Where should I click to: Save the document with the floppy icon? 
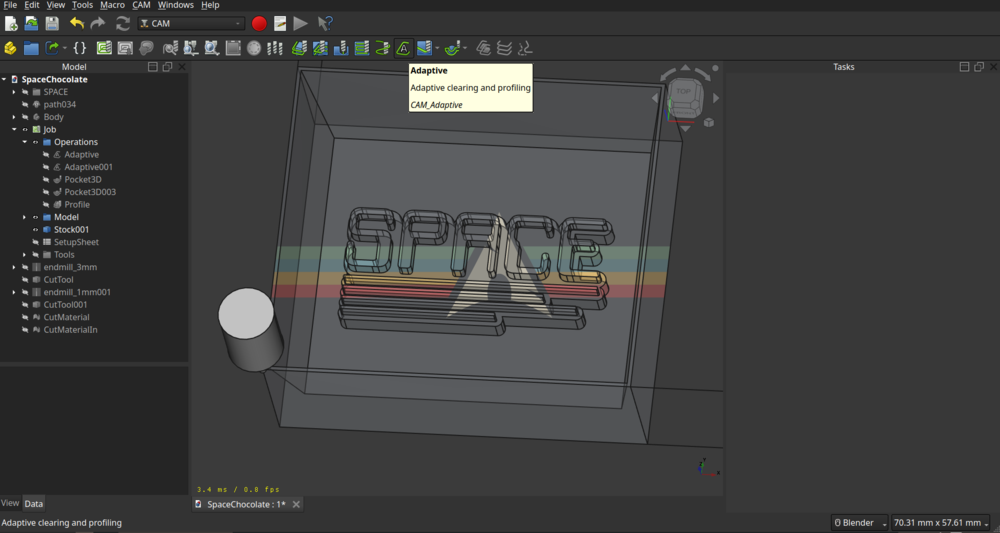click(52, 24)
